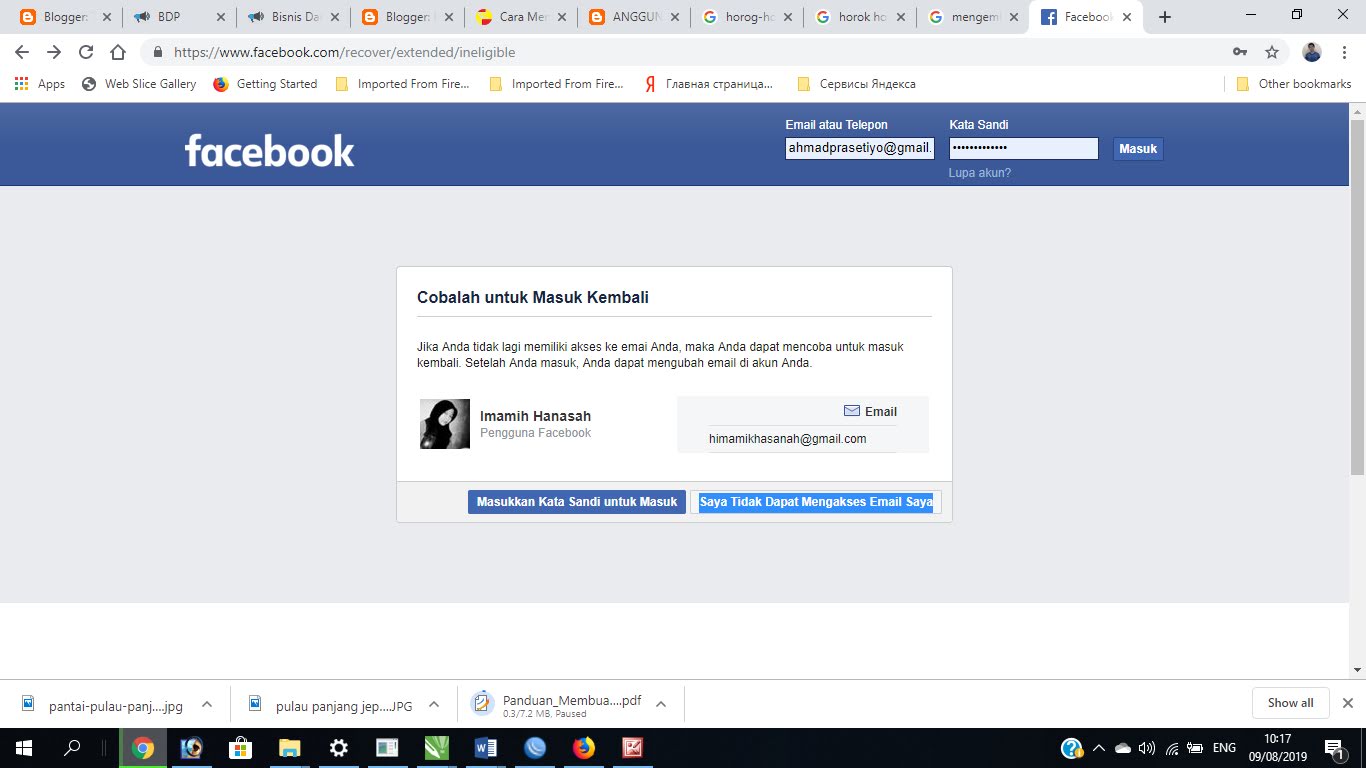This screenshot has width=1366, height=768.
Task: Open the volume control in tray
Action: 1146,748
